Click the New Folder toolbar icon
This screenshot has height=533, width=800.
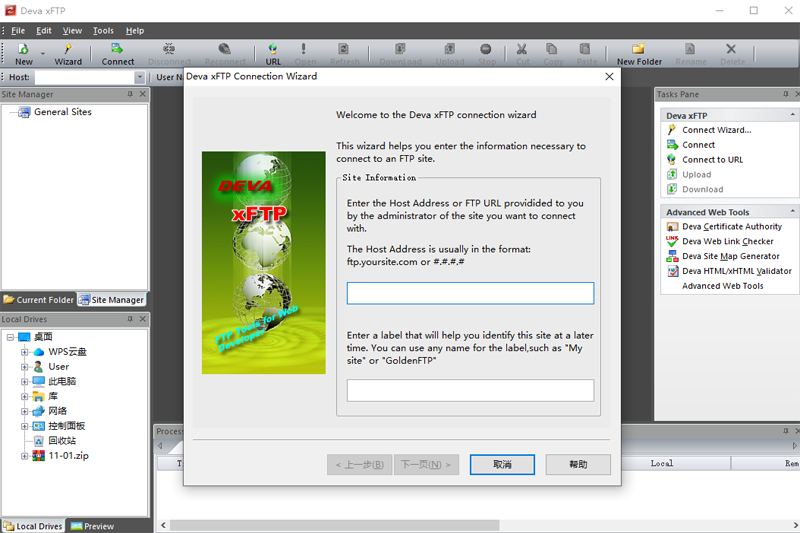639,54
